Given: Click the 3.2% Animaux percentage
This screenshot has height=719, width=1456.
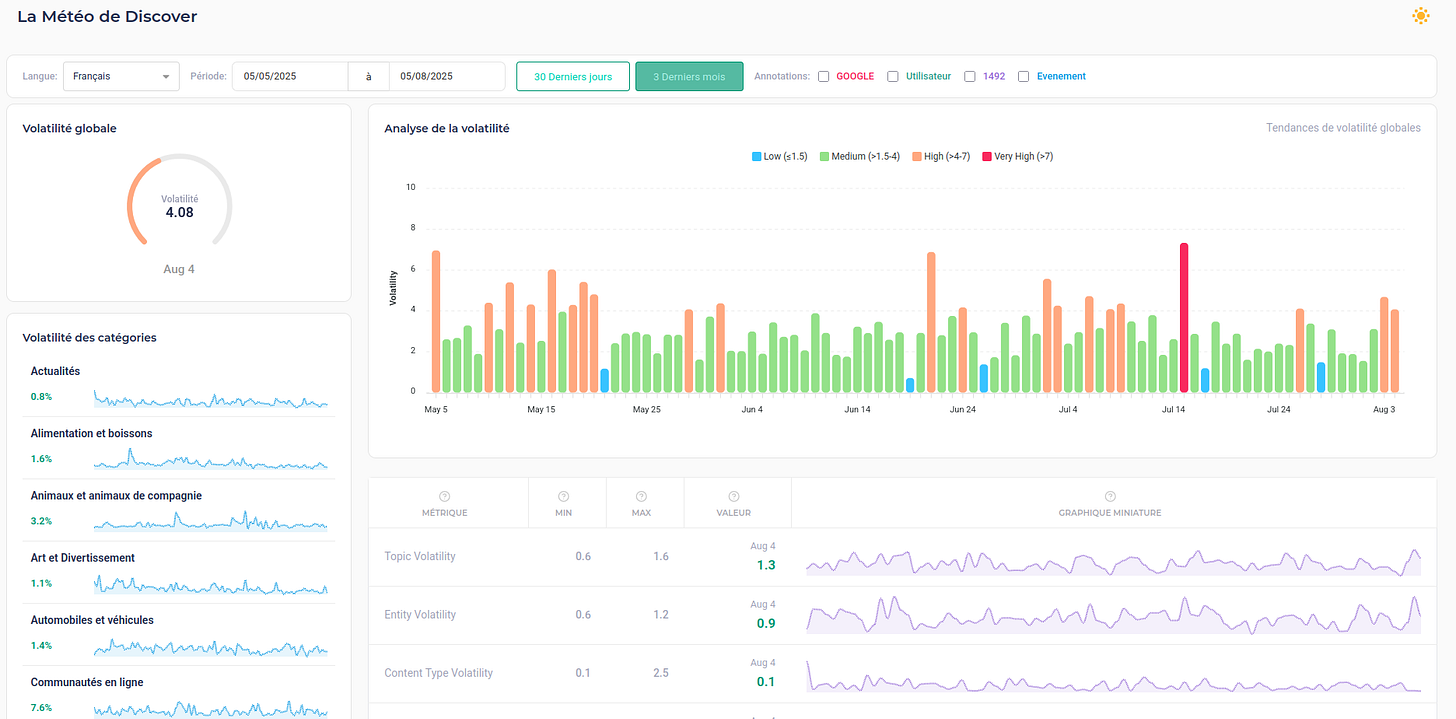Looking at the screenshot, I should [41, 521].
